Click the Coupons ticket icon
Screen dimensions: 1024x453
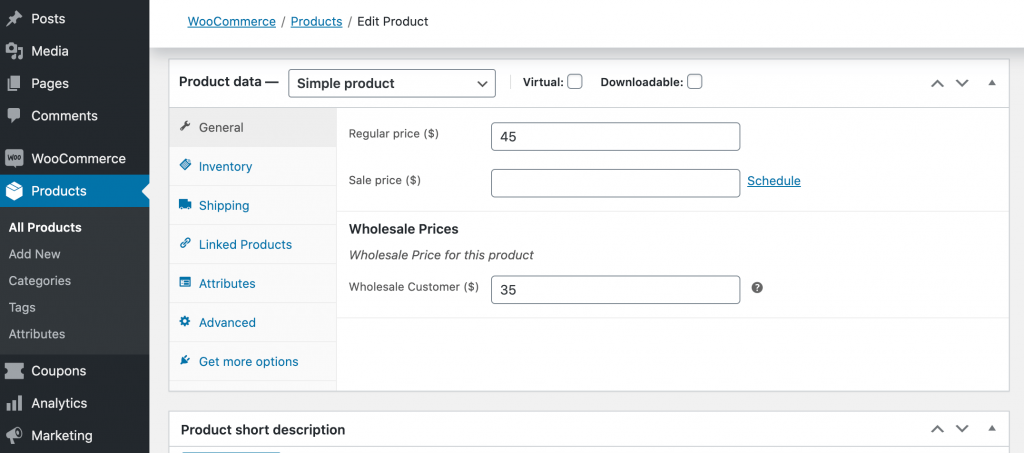click(14, 371)
